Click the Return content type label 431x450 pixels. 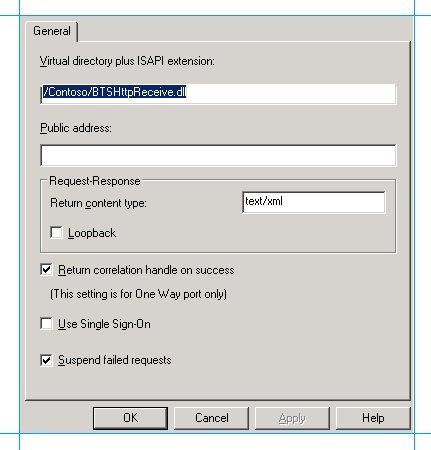pos(98,203)
